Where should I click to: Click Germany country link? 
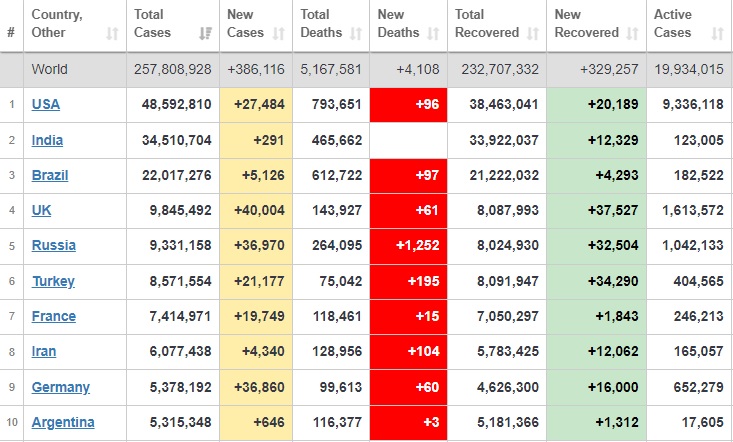click(x=60, y=387)
